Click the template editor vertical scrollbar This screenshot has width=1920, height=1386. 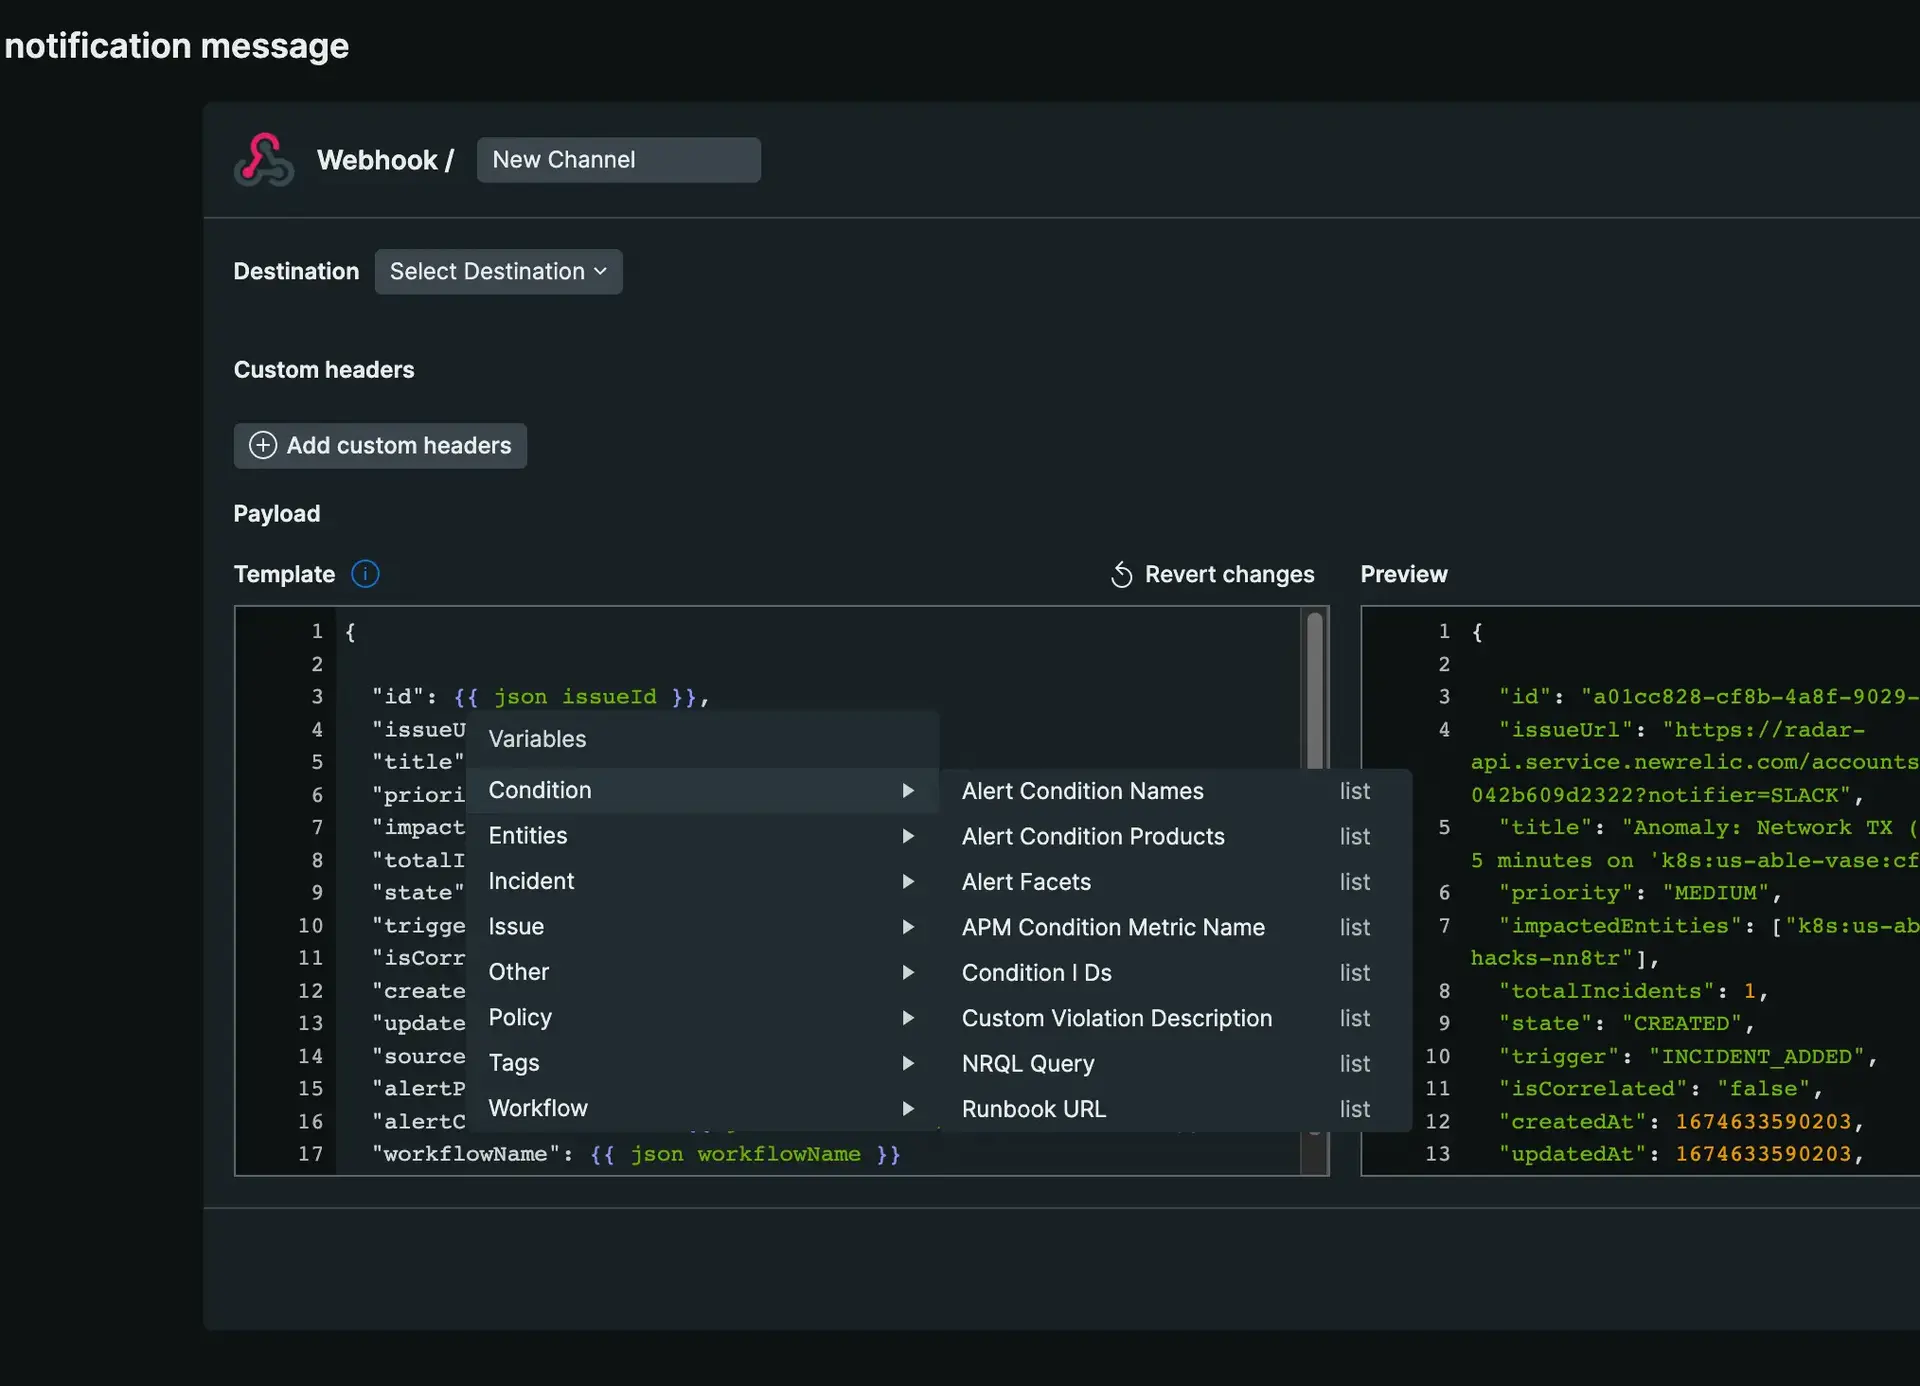[1315, 690]
